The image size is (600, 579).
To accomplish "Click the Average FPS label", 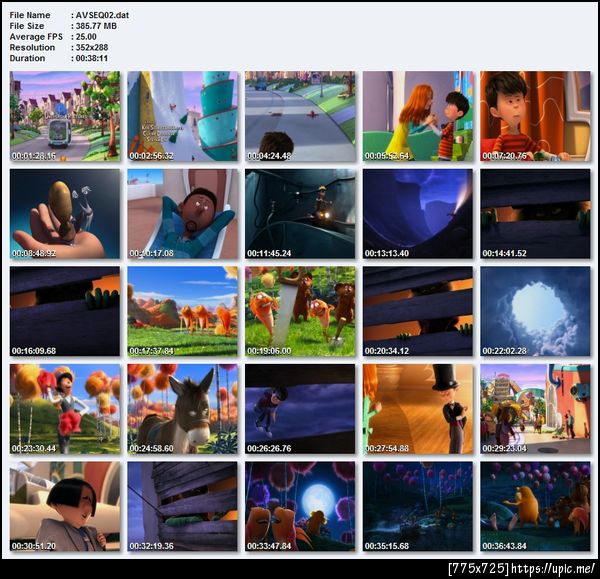I will pos(36,37).
